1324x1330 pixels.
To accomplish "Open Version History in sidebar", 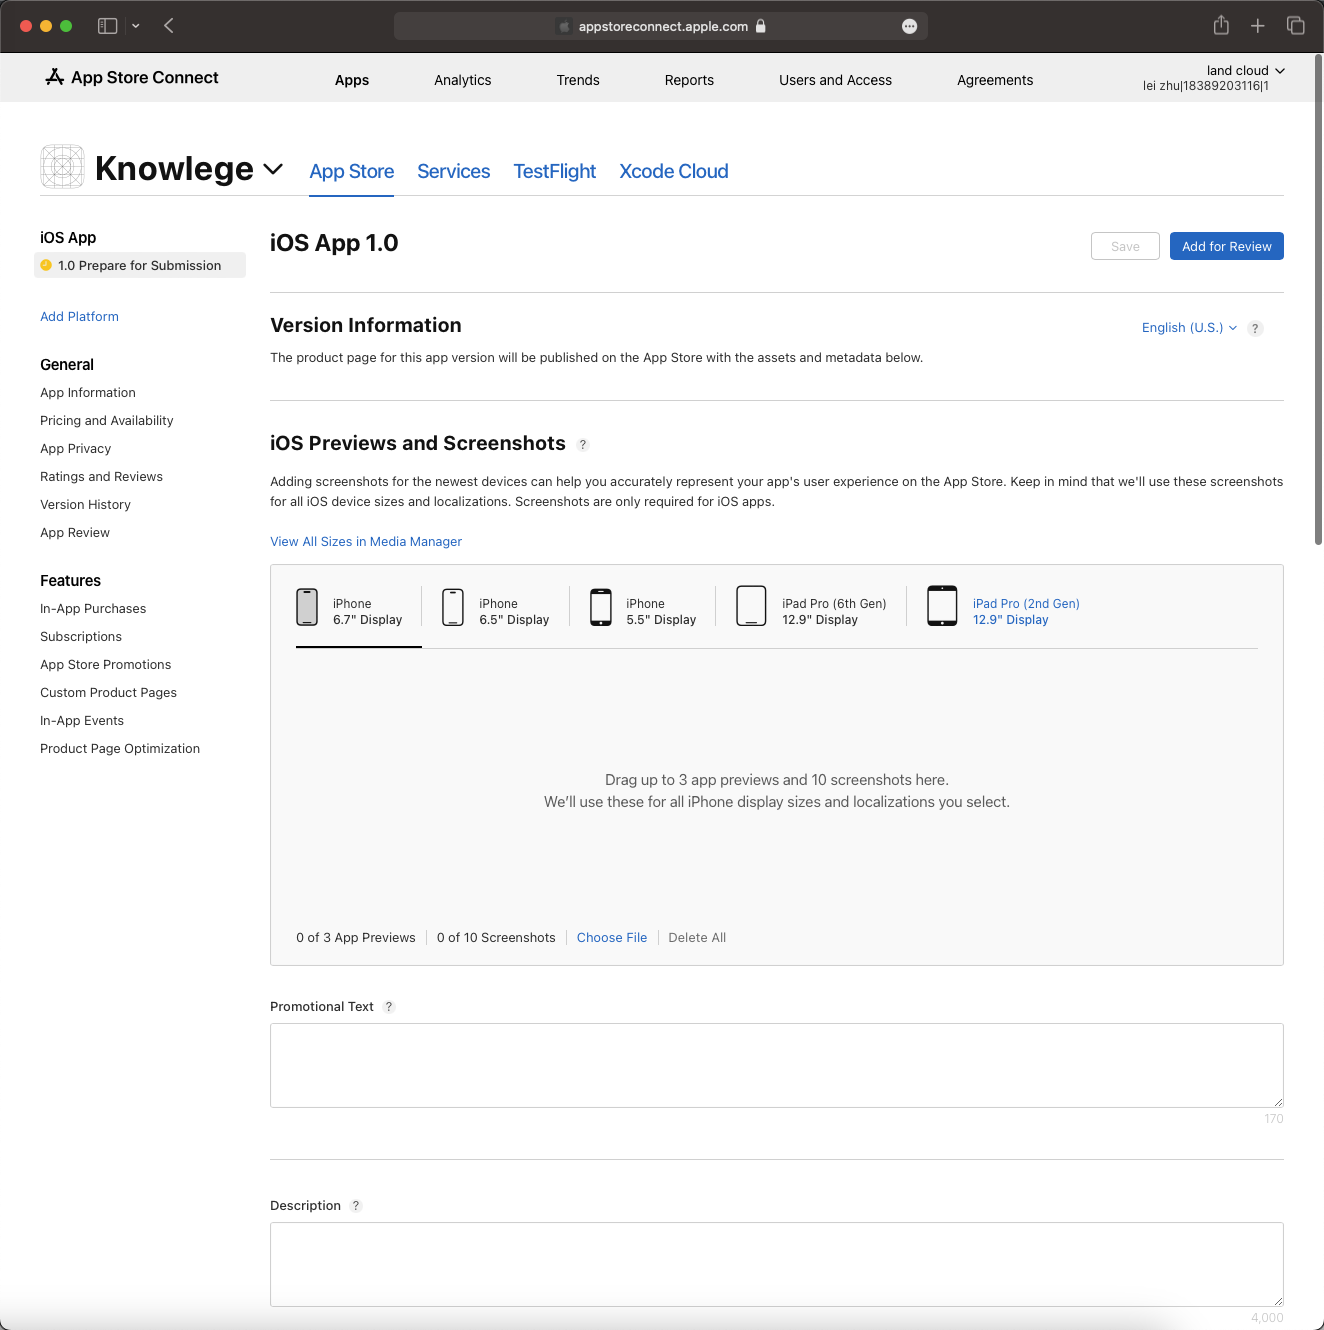I will [x=85, y=505].
